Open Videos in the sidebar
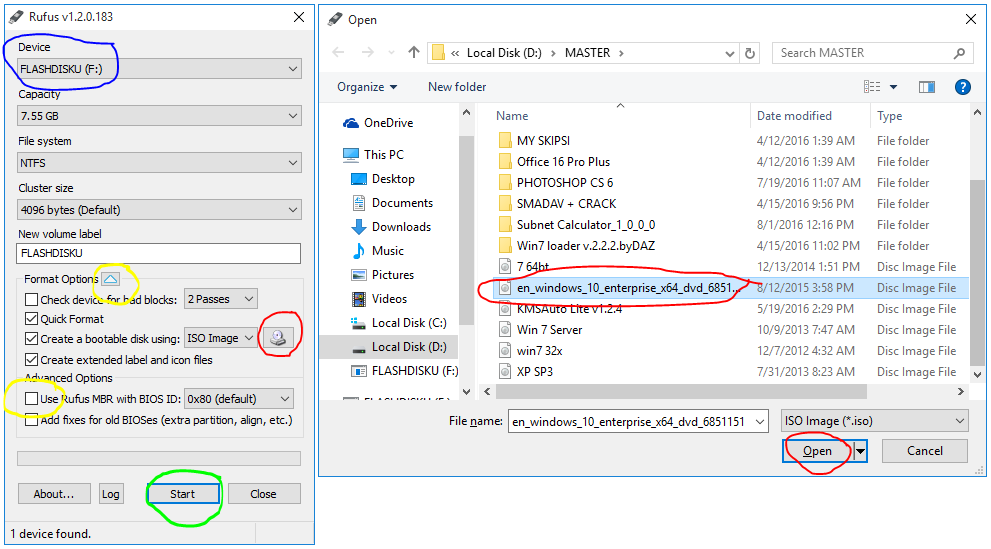Viewport: 991px width, 549px height. tap(379, 299)
